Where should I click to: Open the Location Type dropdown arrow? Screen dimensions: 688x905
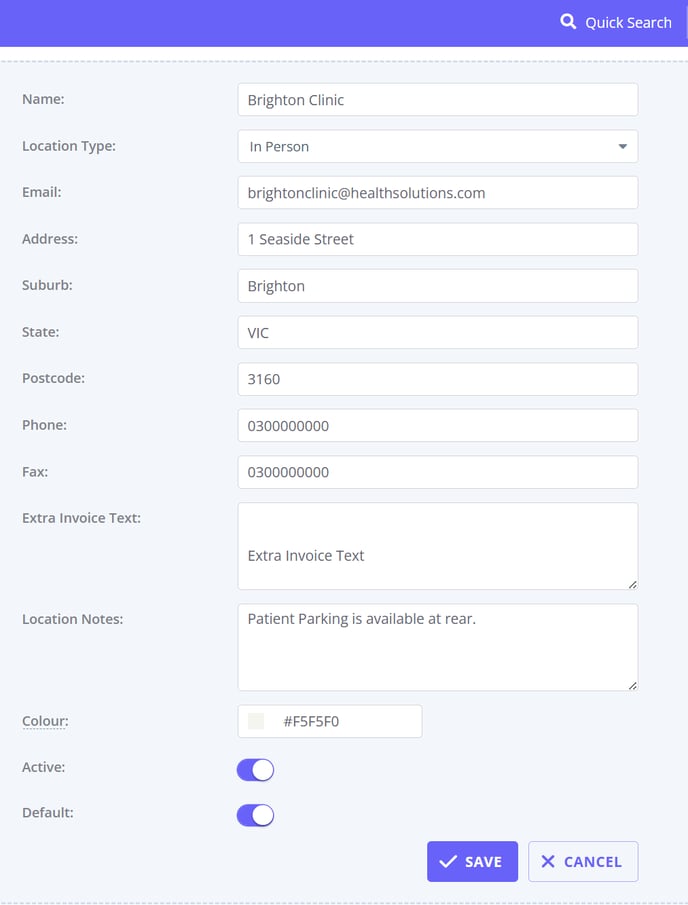coord(622,147)
